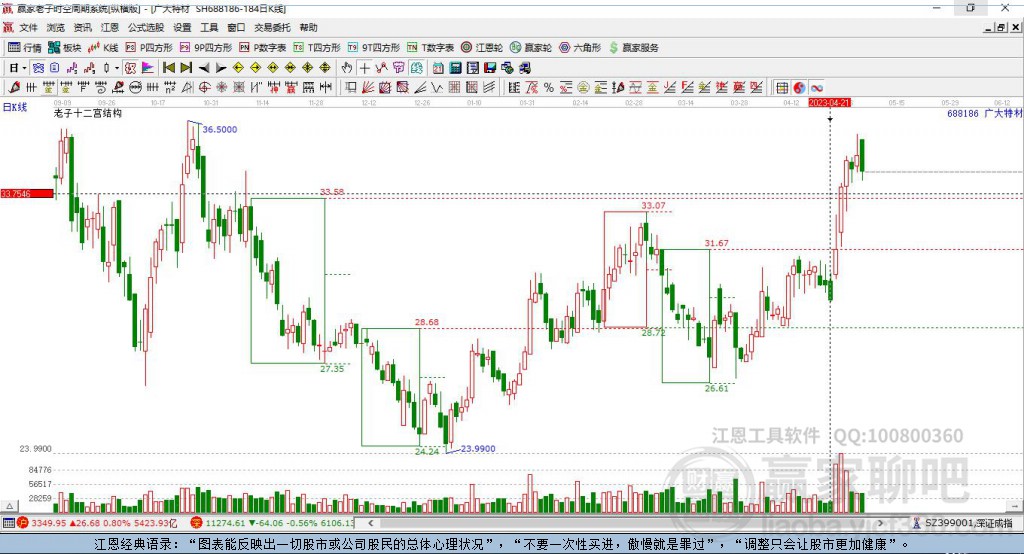Viewport: 1024px width, 554px height.
Task: Click the 36.5000 high price label
Action: tap(219, 129)
